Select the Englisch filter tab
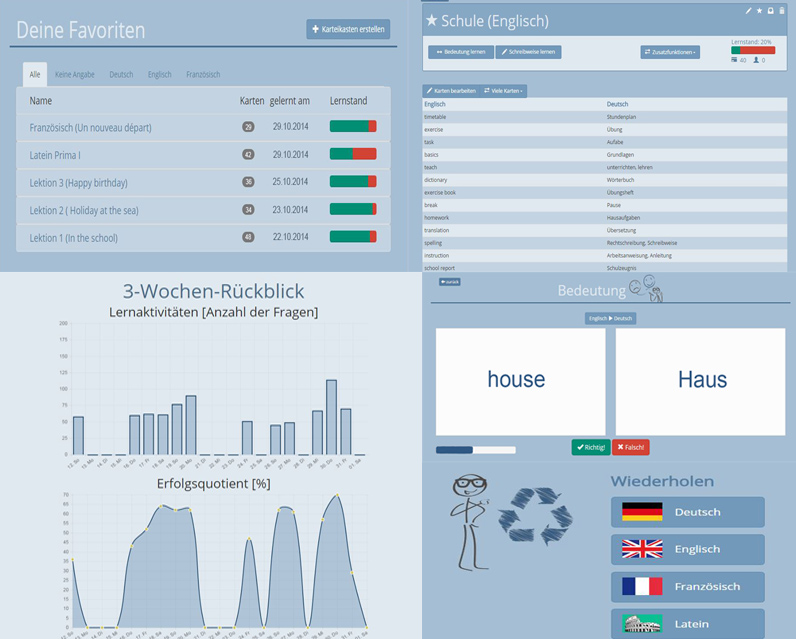 tap(159, 75)
